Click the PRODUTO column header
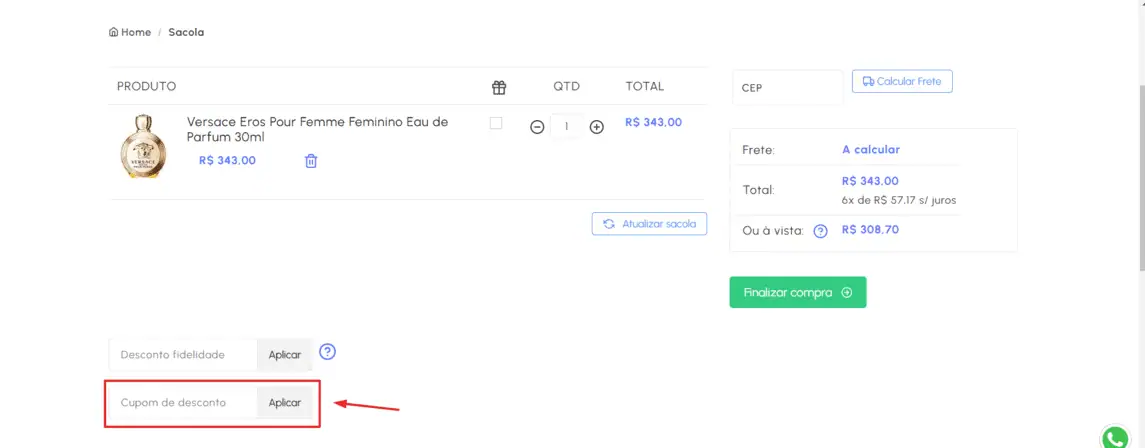The height and width of the screenshot is (448, 1145). tap(147, 86)
